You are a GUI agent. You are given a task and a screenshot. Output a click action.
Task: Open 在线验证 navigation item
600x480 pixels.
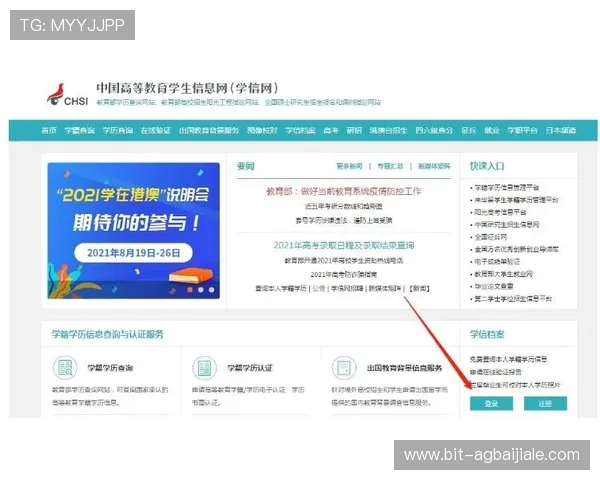point(156,131)
